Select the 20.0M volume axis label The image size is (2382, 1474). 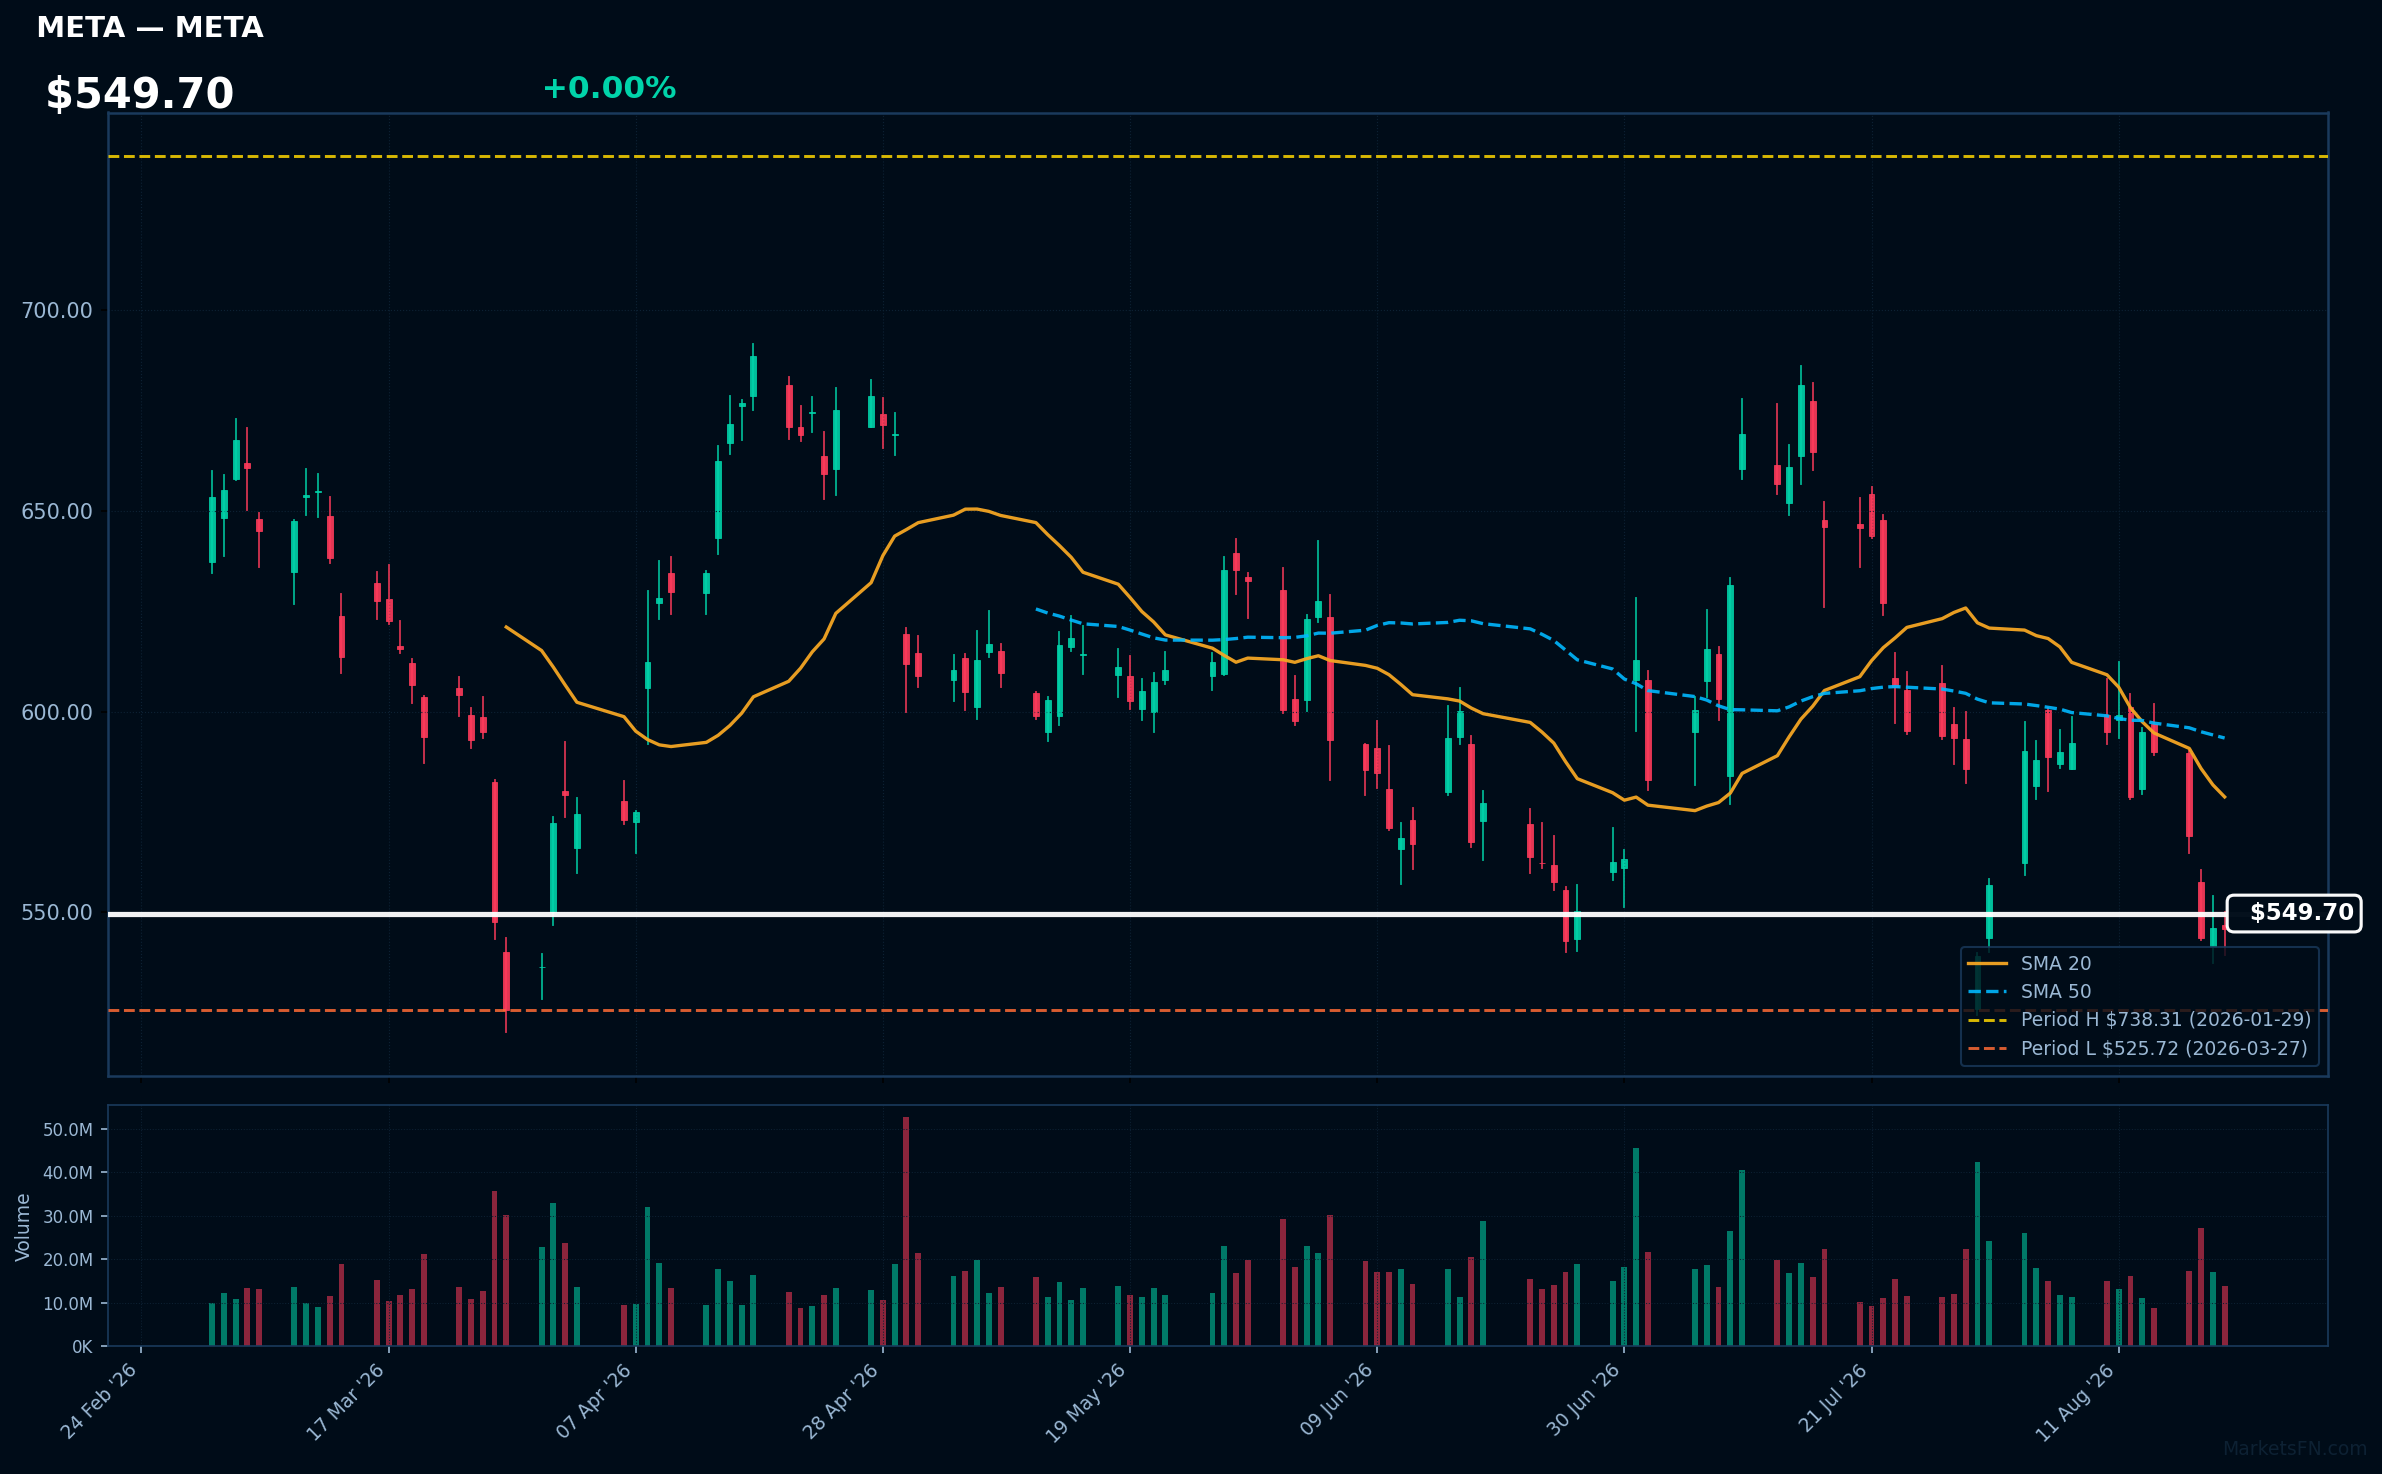click(x=68, y=1260)
